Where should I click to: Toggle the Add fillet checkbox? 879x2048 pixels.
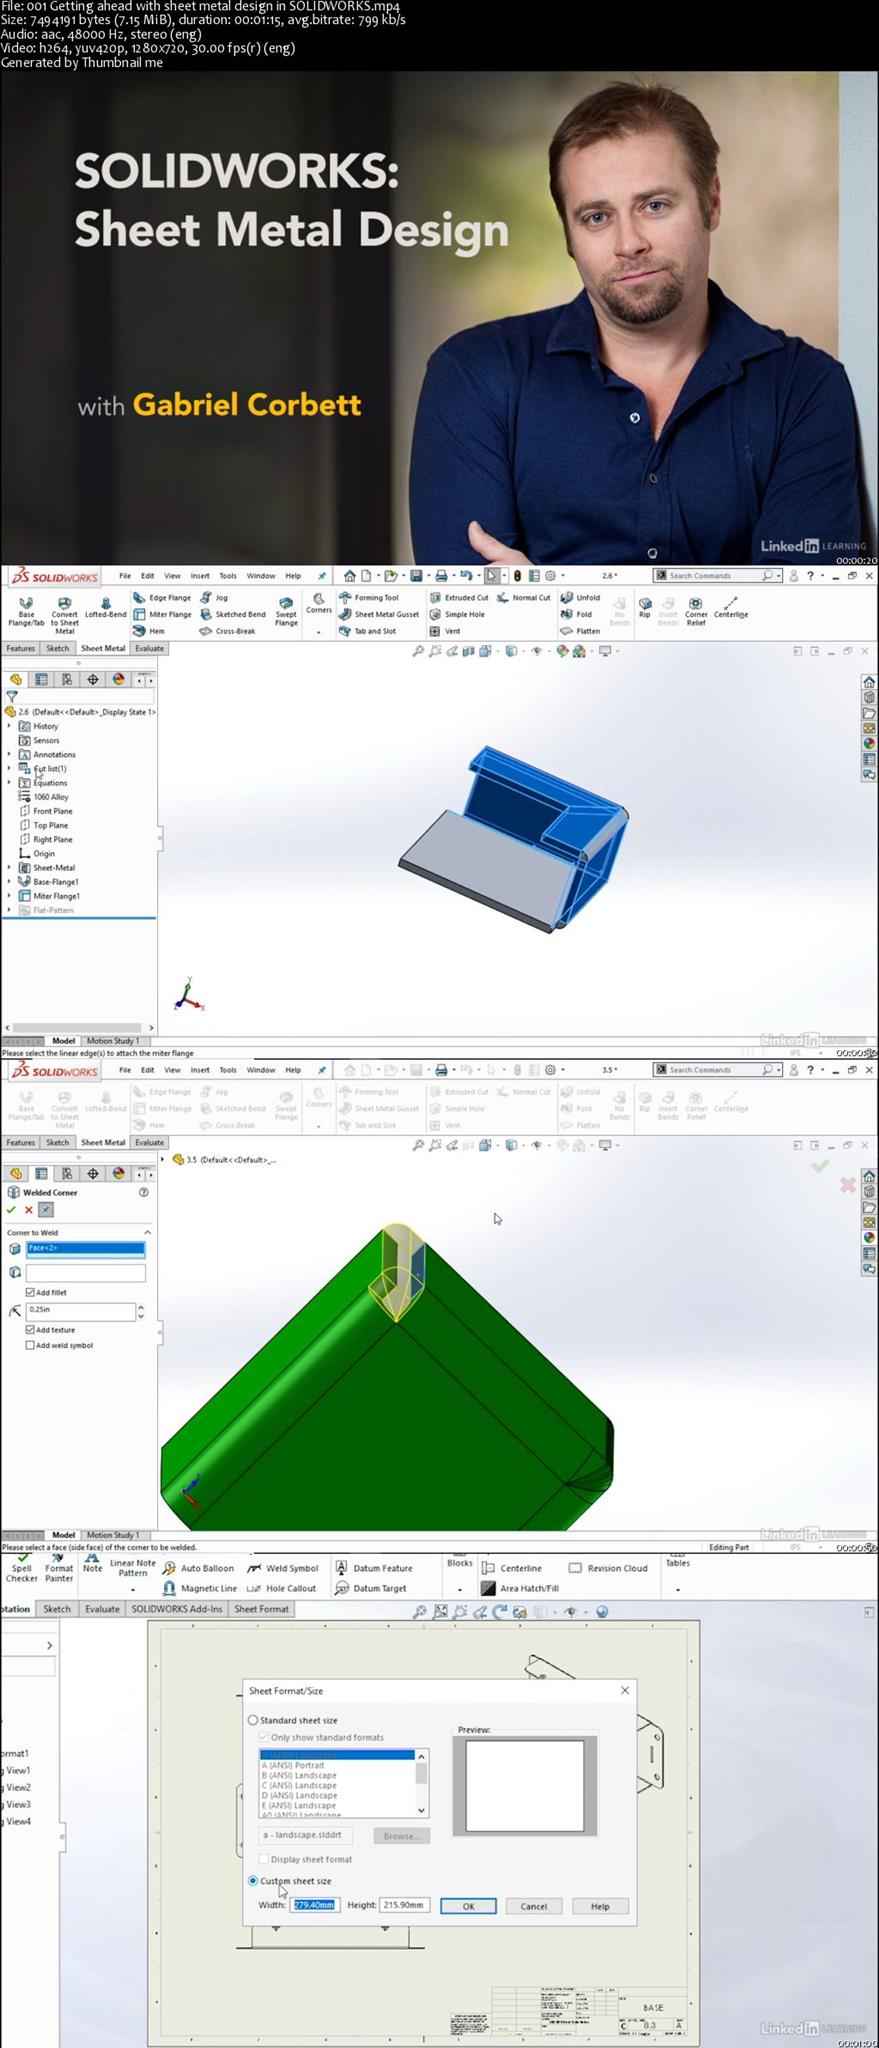pos(30,1292)
